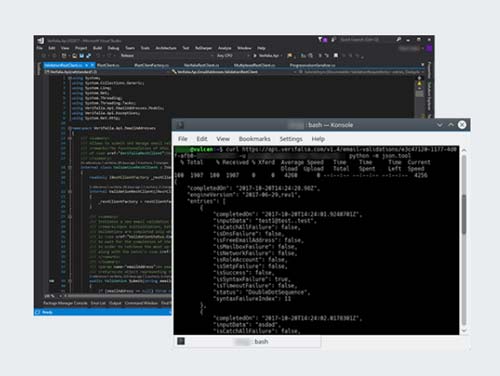This screenshot has width=500, height=376.
Task: Click the feedback icon next to Quick Launch
Action: pos(333,40)
